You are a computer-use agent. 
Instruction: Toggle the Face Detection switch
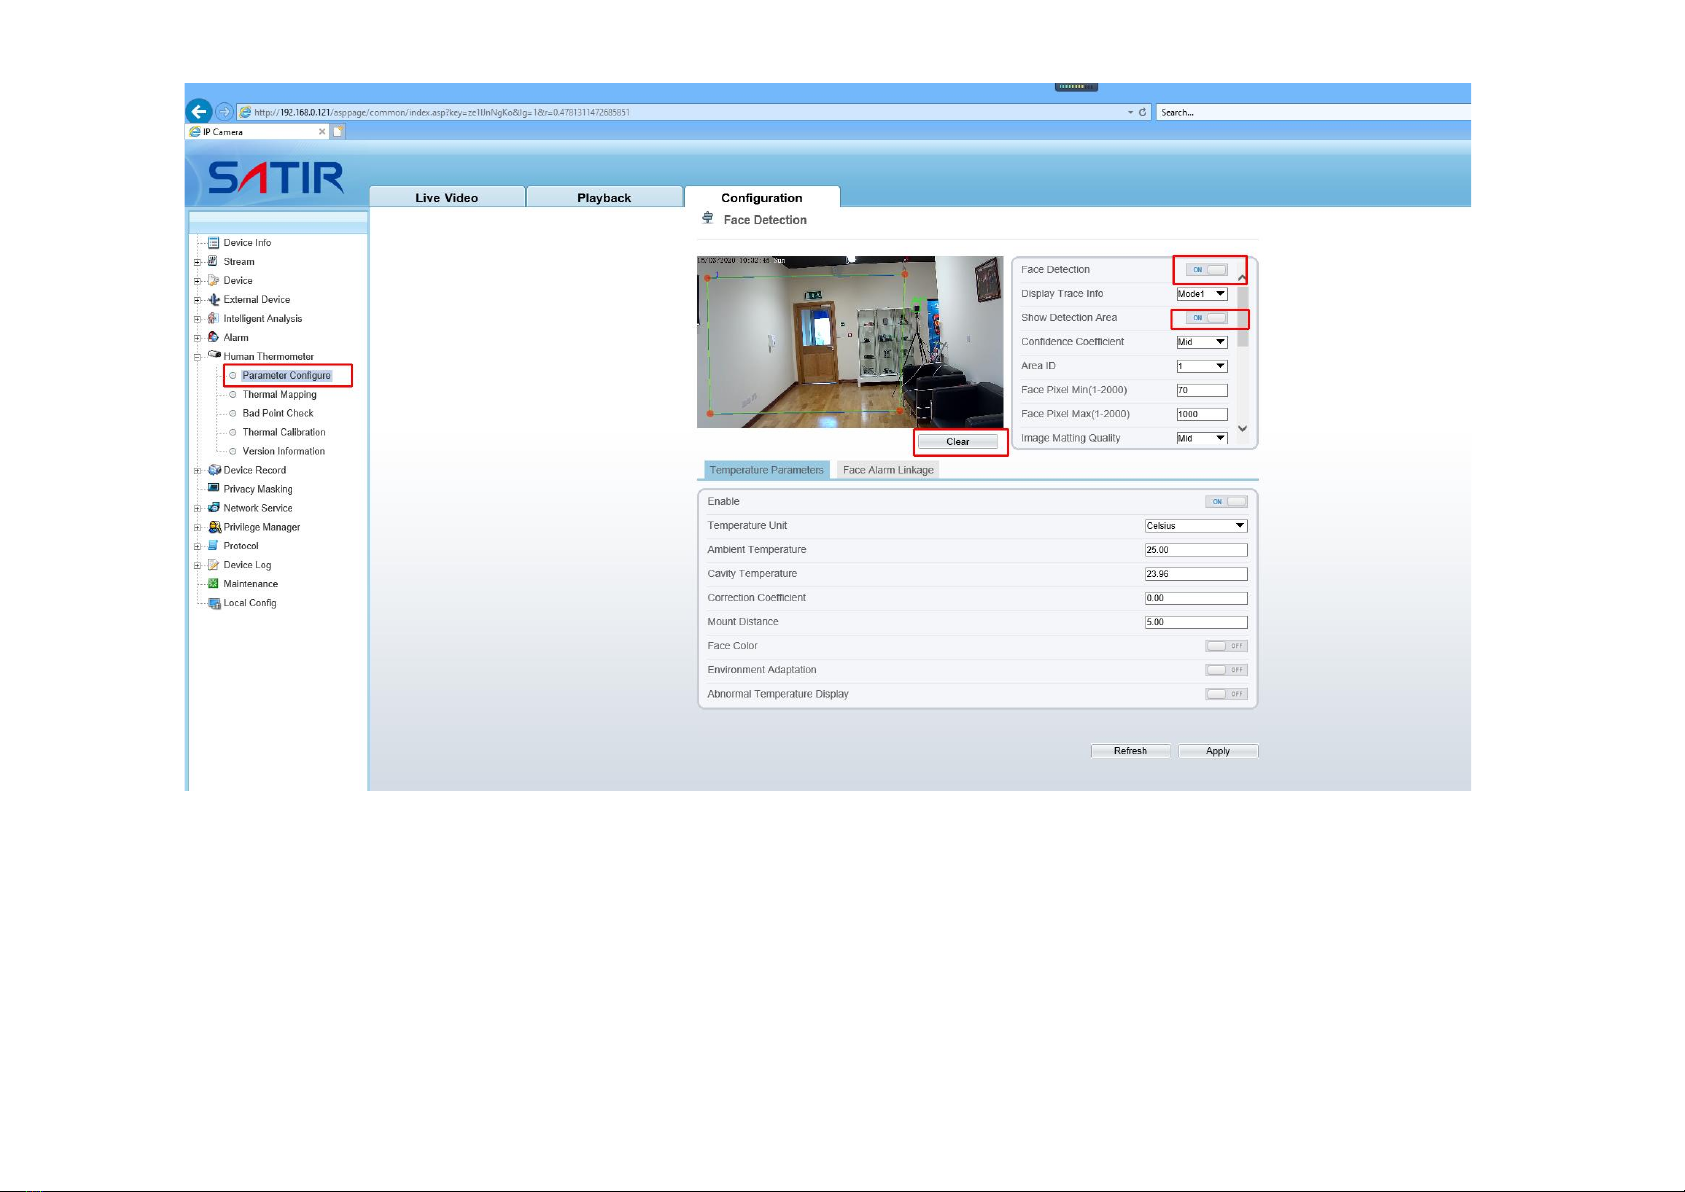point(1207,270)
